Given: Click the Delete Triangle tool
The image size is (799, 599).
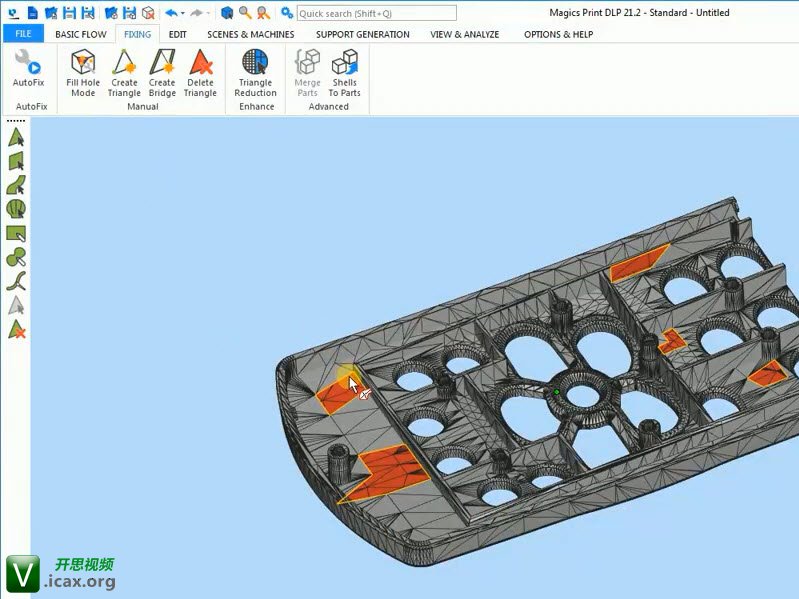Looking at the screenshot, I should (200, 73).
